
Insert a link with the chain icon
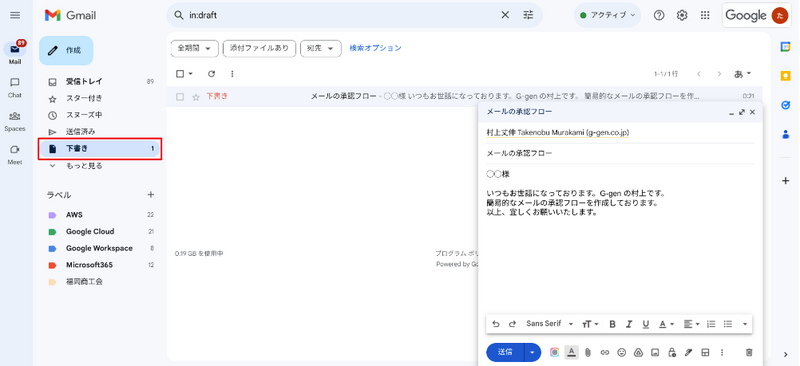coord(605,352)
